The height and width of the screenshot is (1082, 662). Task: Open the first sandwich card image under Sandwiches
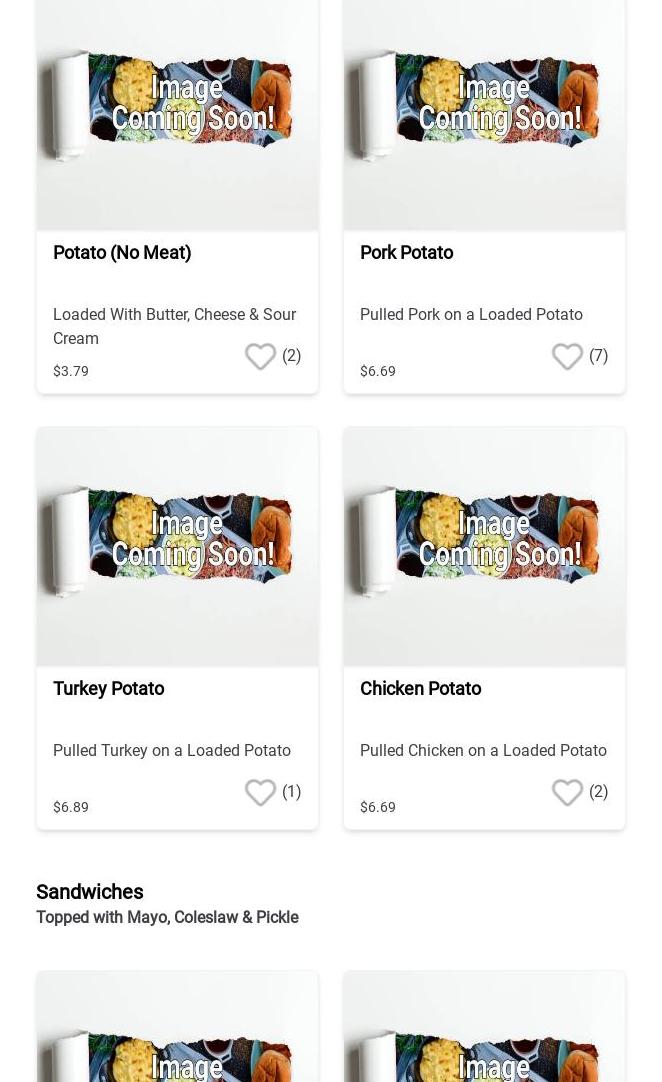(177, 1026)
